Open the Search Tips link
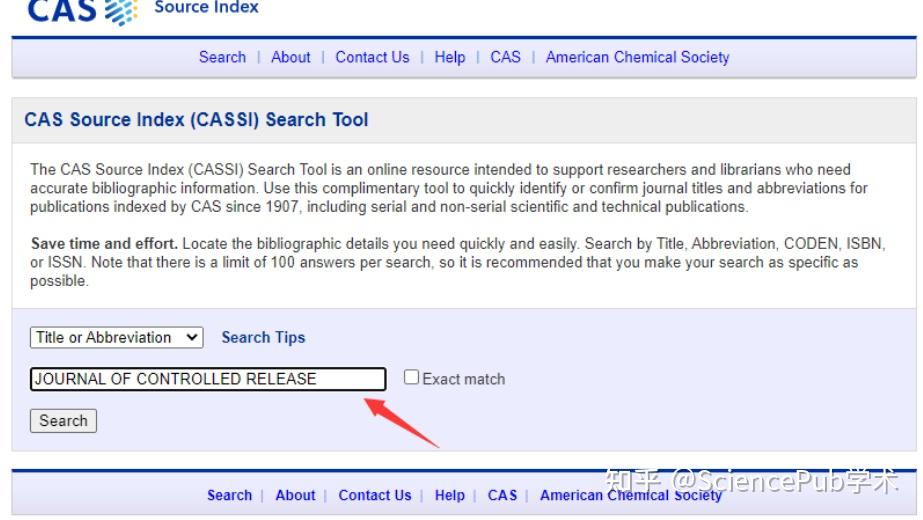Image resolution: width=923 pixels, height=520 pixels. pyautogui.click(x=263, y=337)
